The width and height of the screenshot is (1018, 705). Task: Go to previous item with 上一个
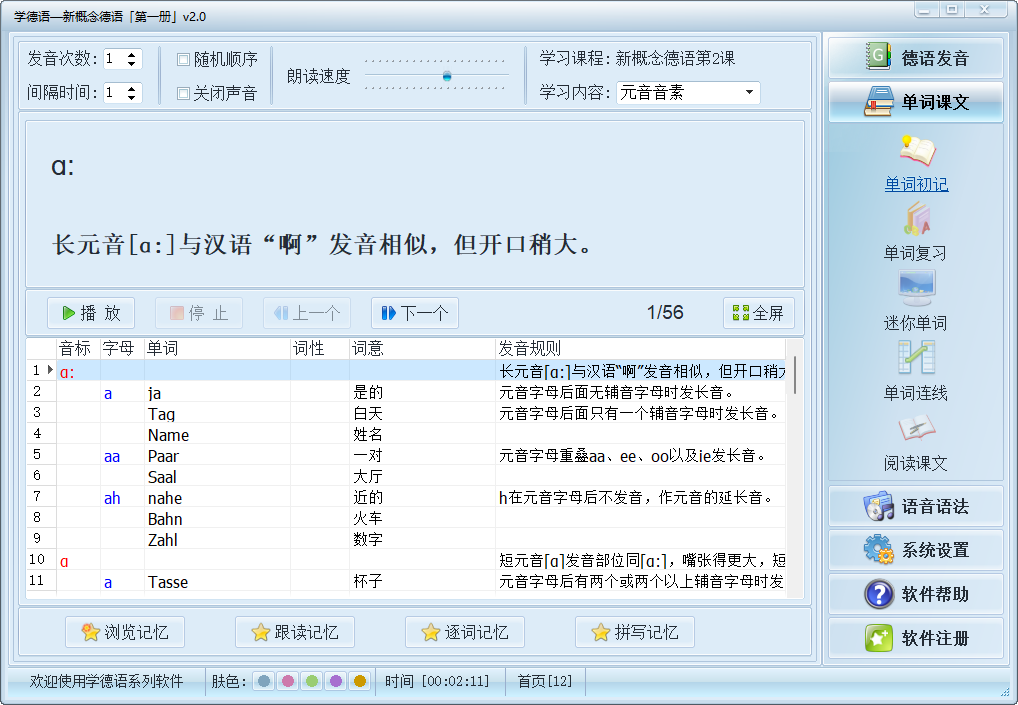point(306,313)
